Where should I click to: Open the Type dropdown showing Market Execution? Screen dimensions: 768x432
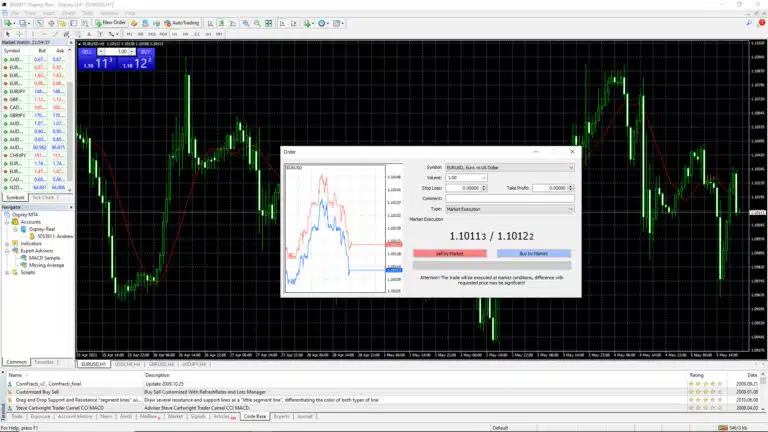point(509,209)
